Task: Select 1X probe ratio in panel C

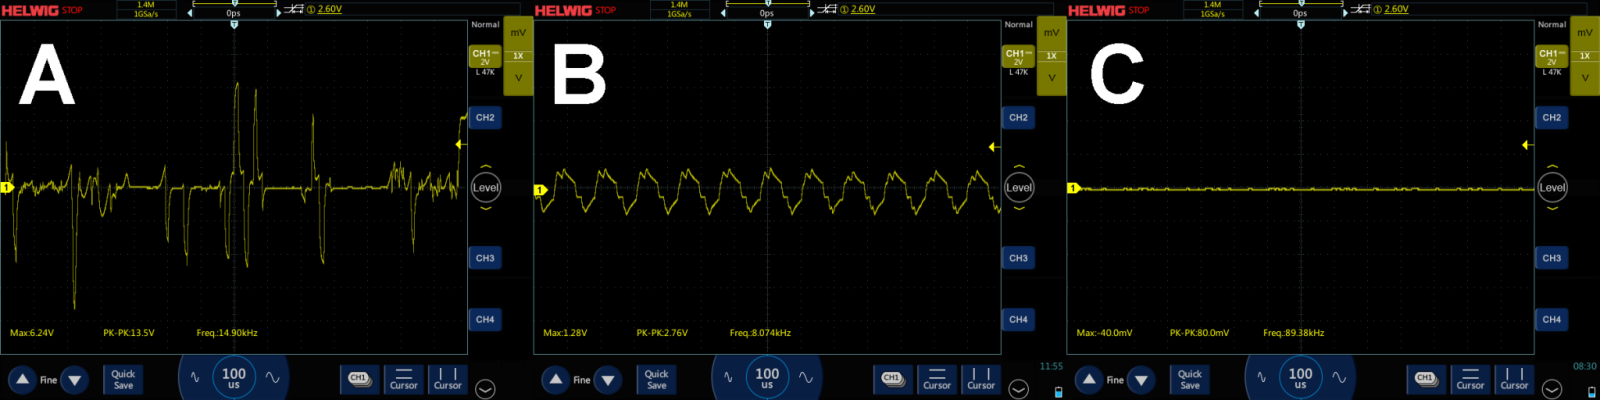Action: pos(1584,56)
